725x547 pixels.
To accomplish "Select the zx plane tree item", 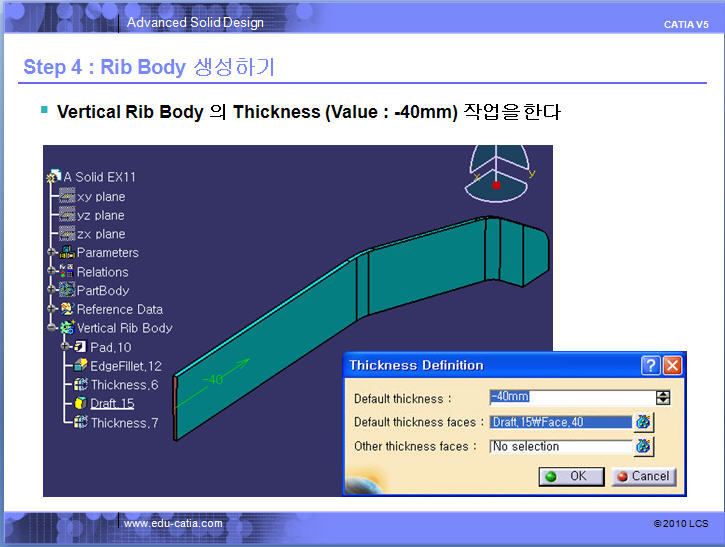I will 100,234.
